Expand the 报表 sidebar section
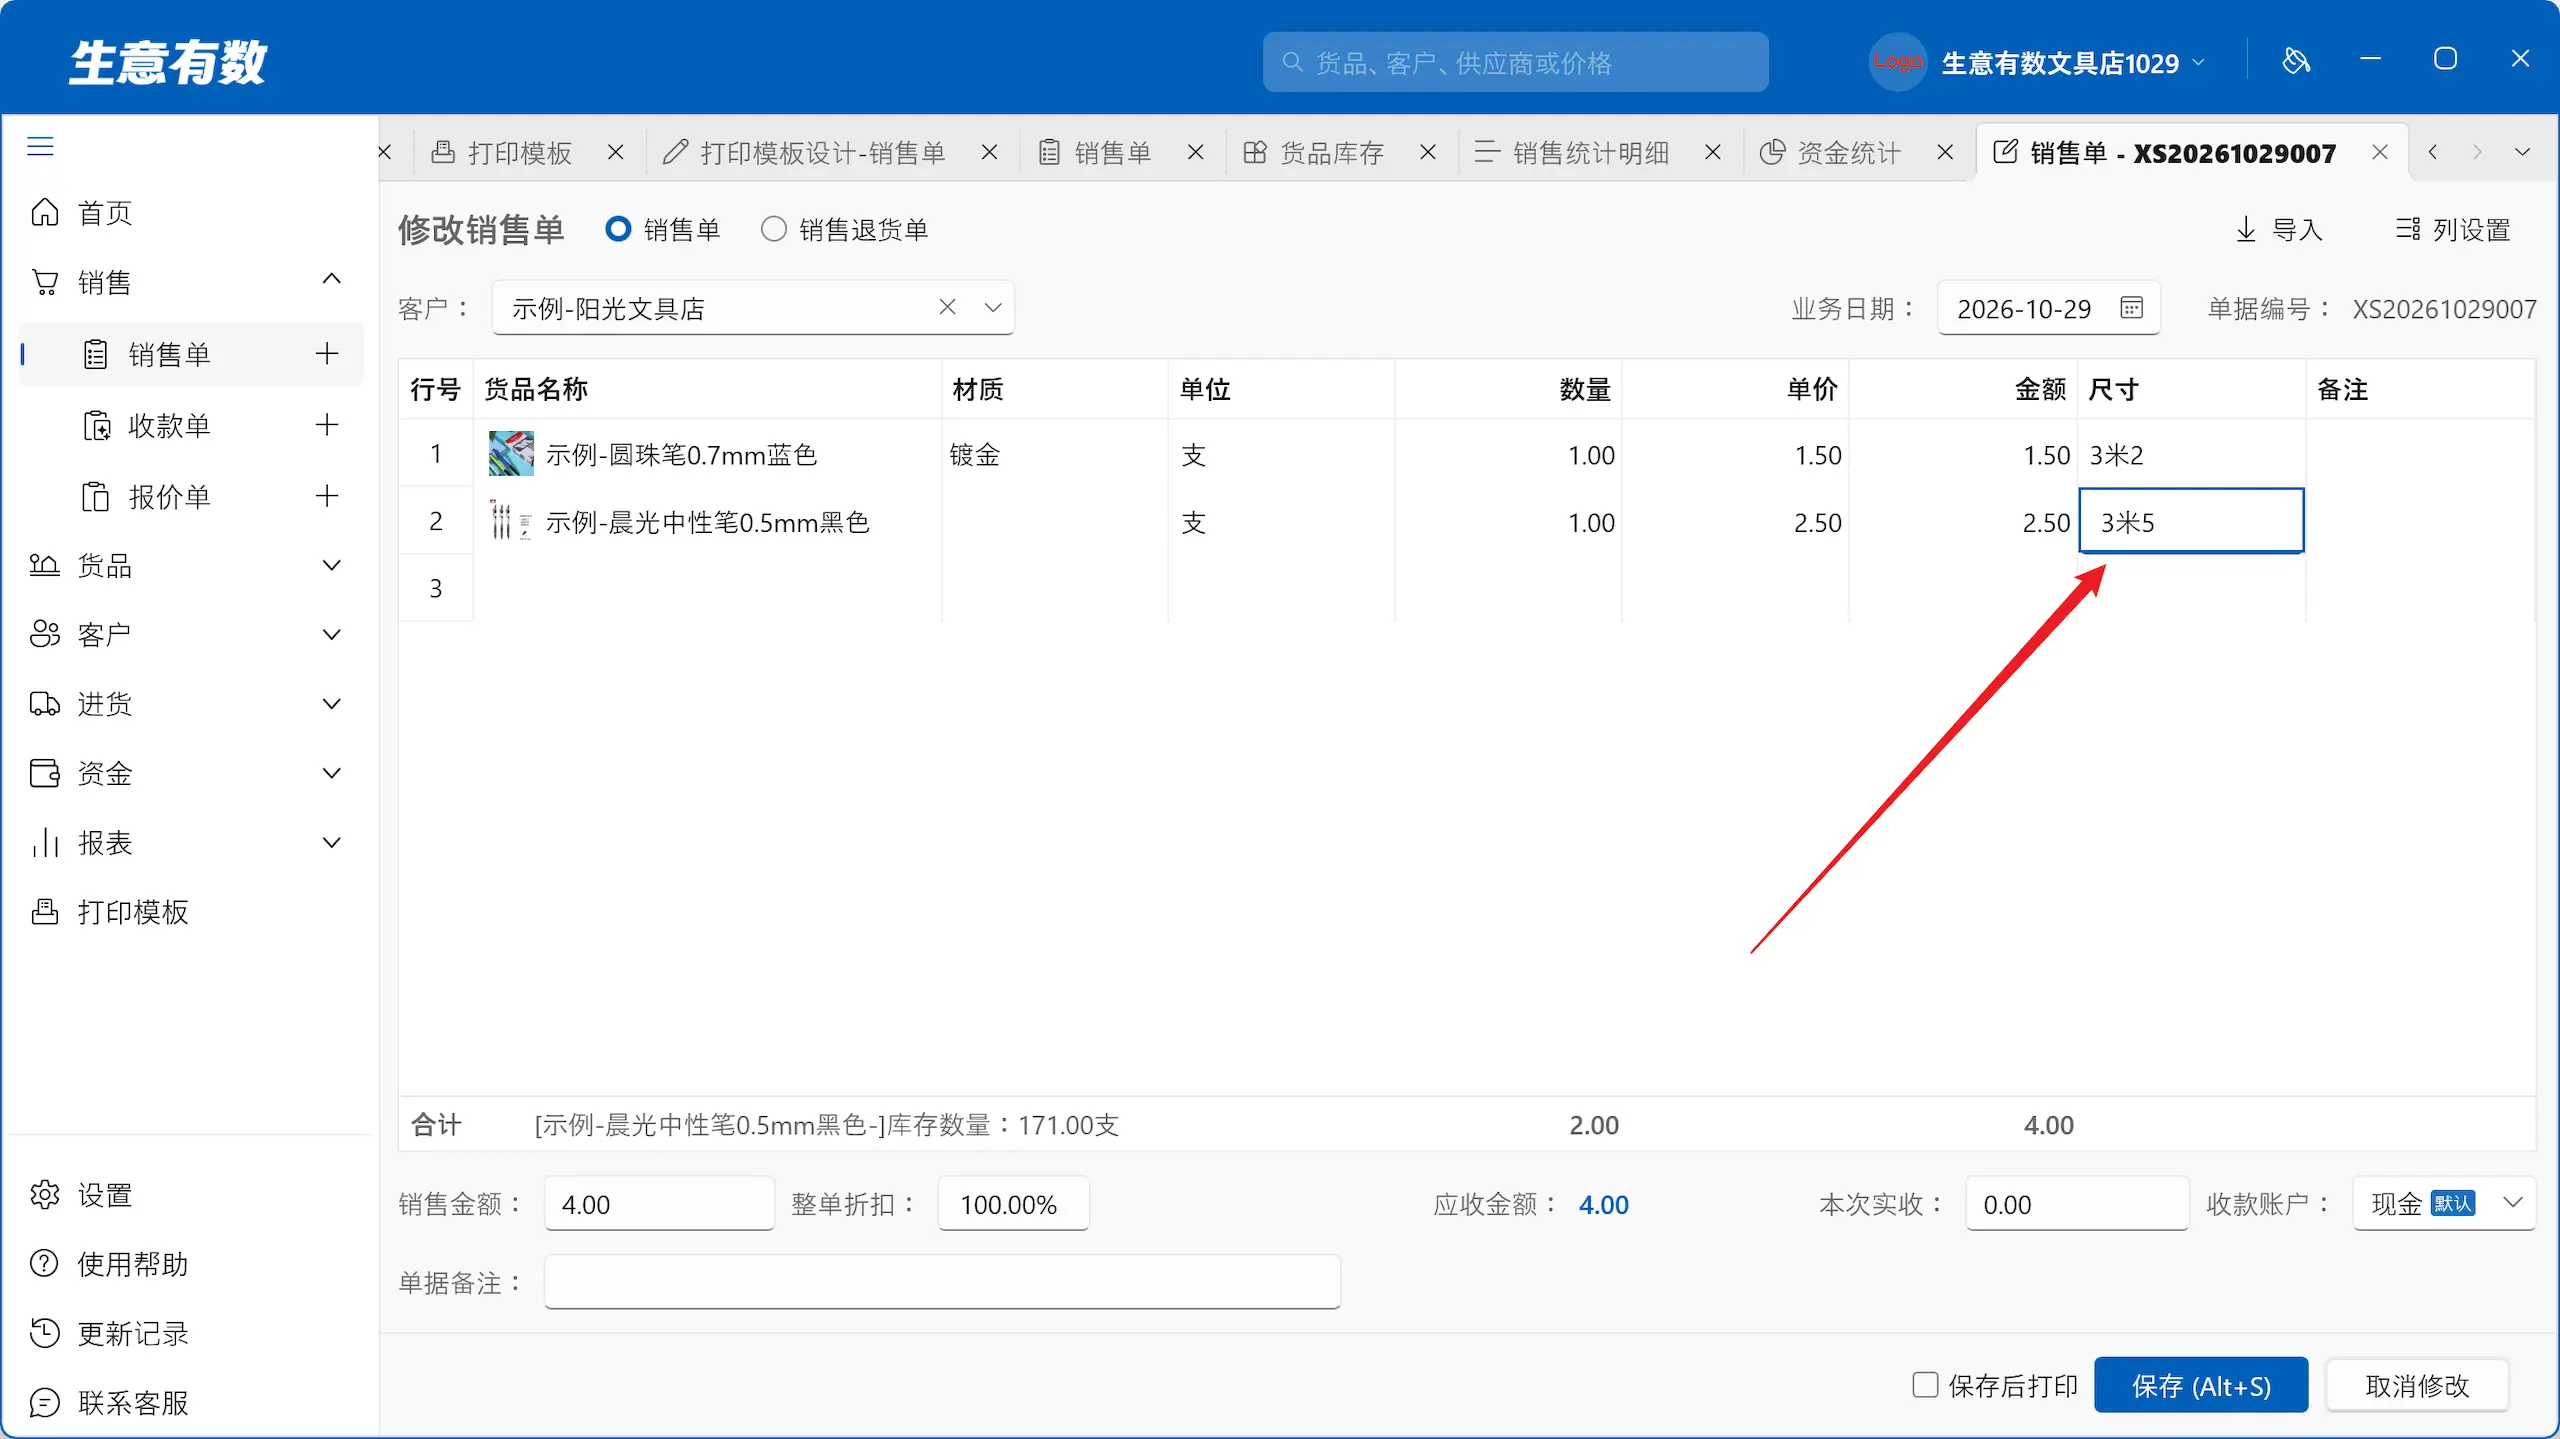This screenshot has height=1439, width=2560. point(332,843)
